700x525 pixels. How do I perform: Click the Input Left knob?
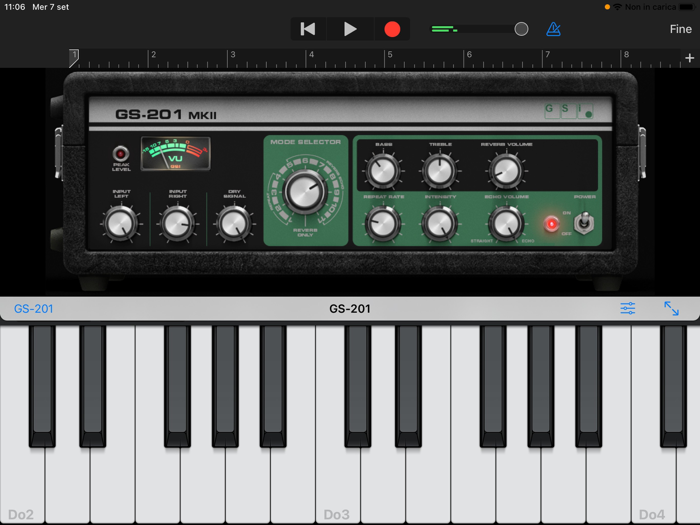pyautogui.click(x=121, y=223)
